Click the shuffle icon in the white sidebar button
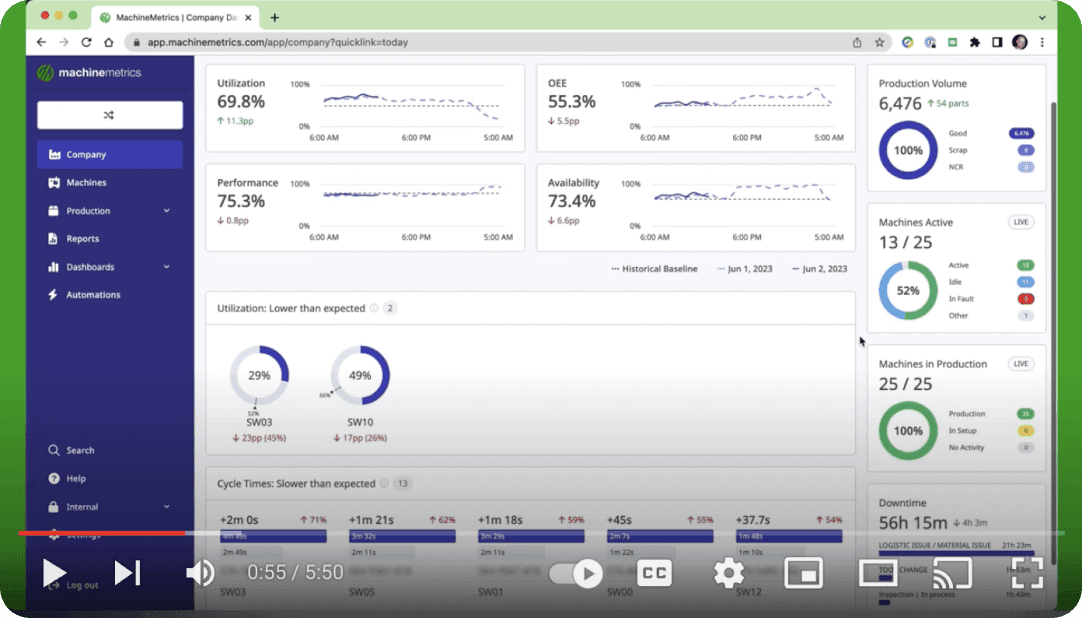1082x618 pixels. [108, 115]
